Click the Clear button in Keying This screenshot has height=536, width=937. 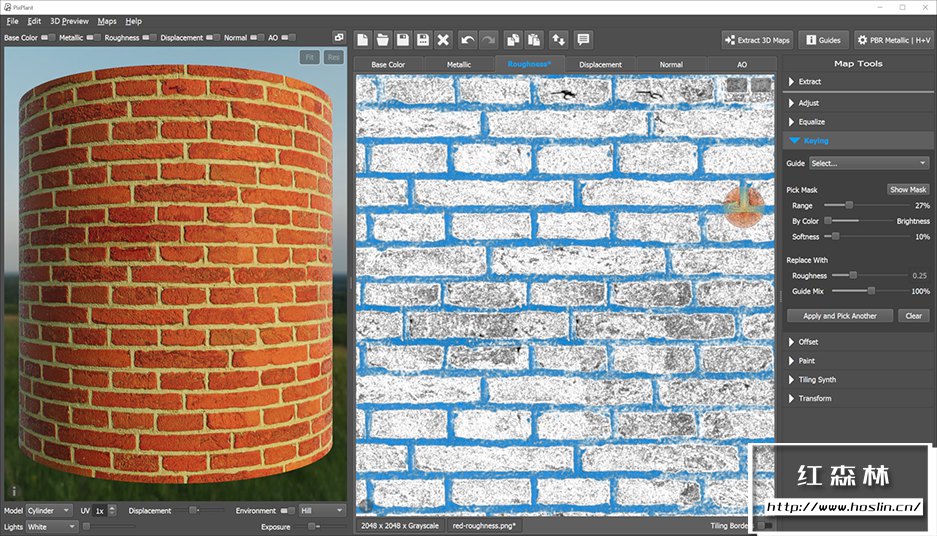pos(913,316)
